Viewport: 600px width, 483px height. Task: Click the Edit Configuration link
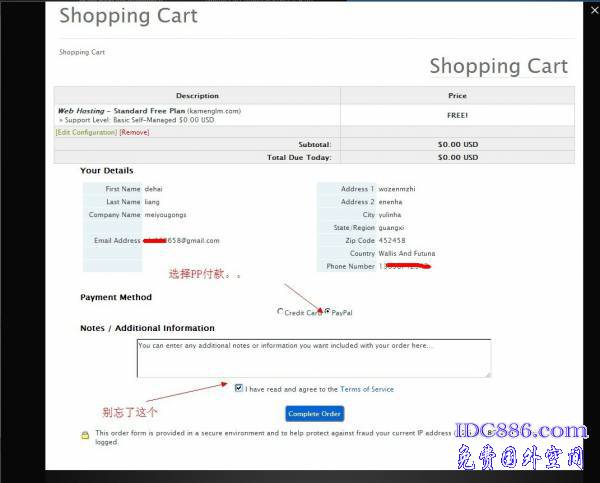[86, 132]
